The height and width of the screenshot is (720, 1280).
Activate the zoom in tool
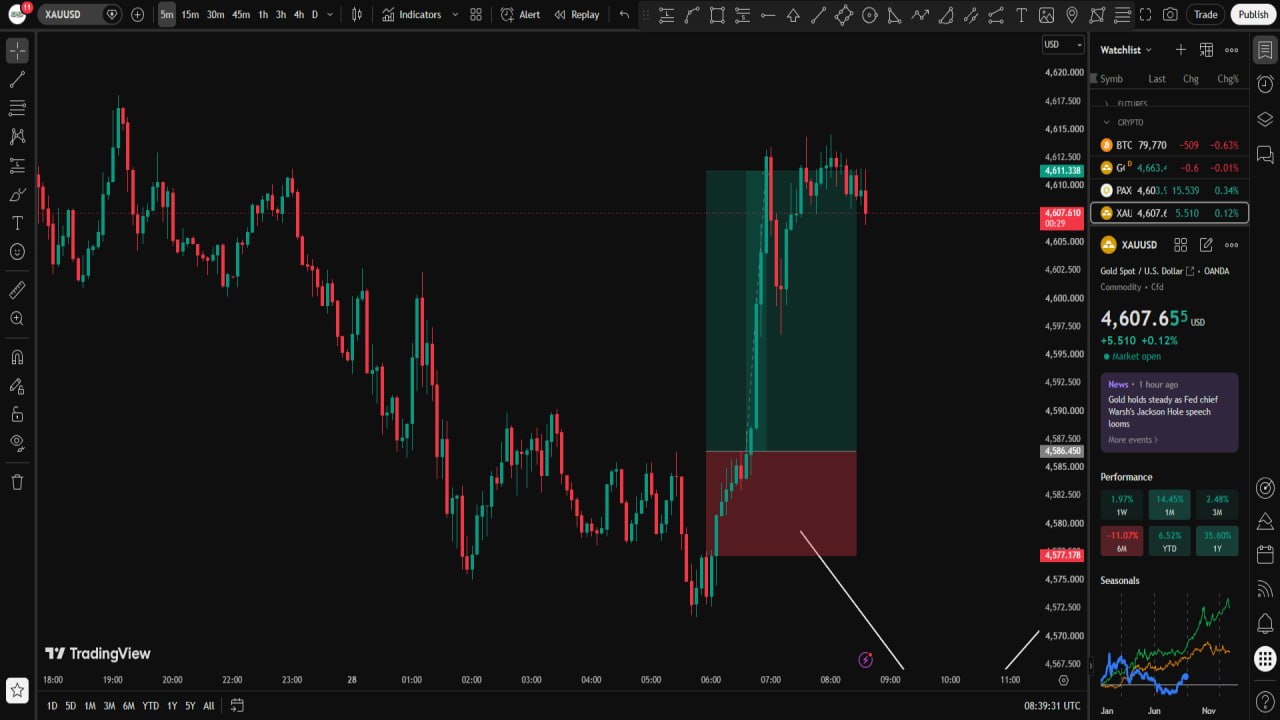[x=17, y=319]
